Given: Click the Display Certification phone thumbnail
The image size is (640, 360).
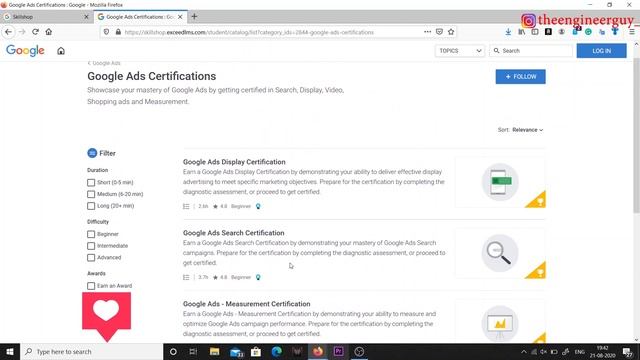Looking at the screenshot, I should point(500,182).
